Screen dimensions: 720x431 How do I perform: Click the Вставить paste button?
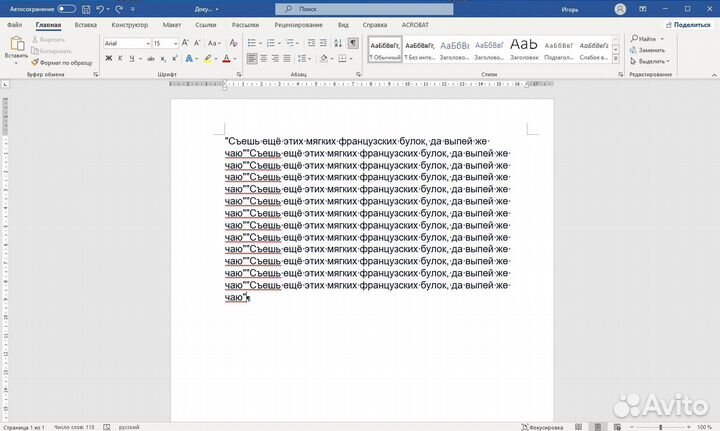pos(17,48)
